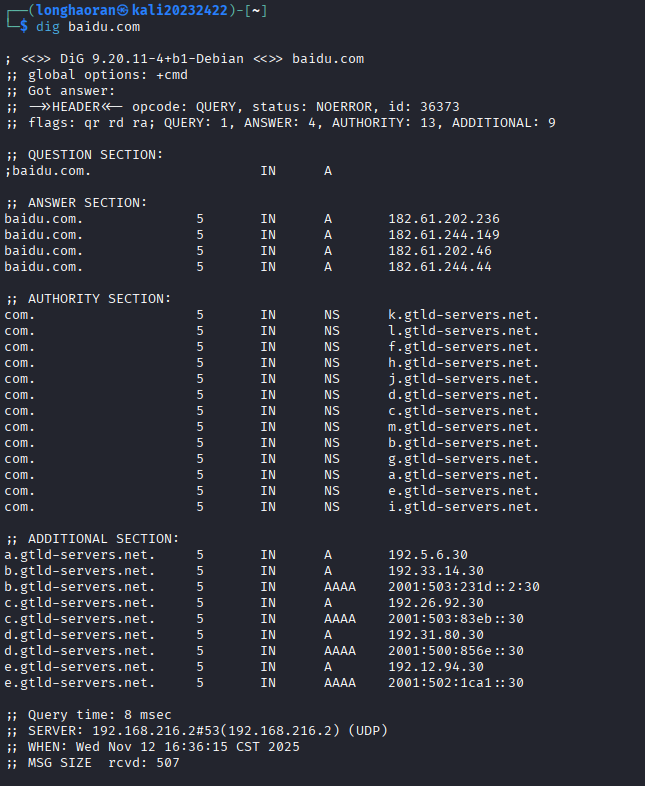This screenshot has height=786, width=645.
Task: Click the NOERROR status text
Action: pos(344,107)
